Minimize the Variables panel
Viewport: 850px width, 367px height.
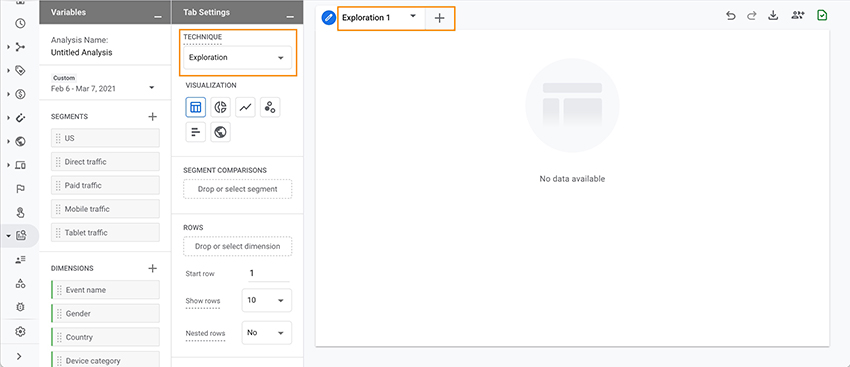coord(158,17)
